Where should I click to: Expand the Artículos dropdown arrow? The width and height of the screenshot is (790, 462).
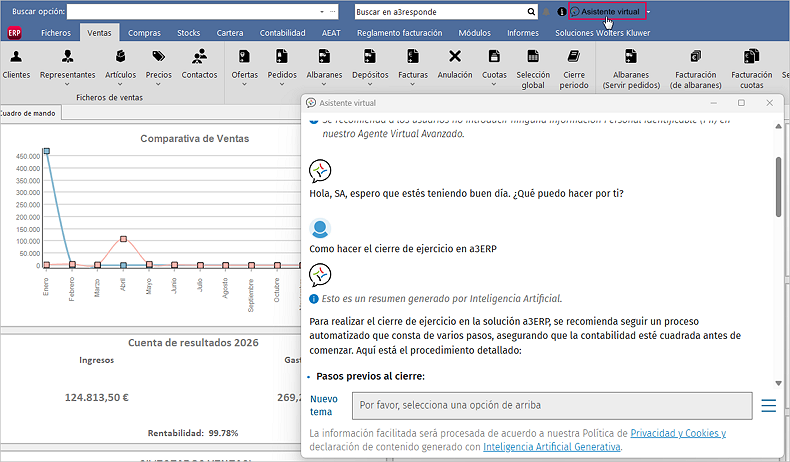120,85
